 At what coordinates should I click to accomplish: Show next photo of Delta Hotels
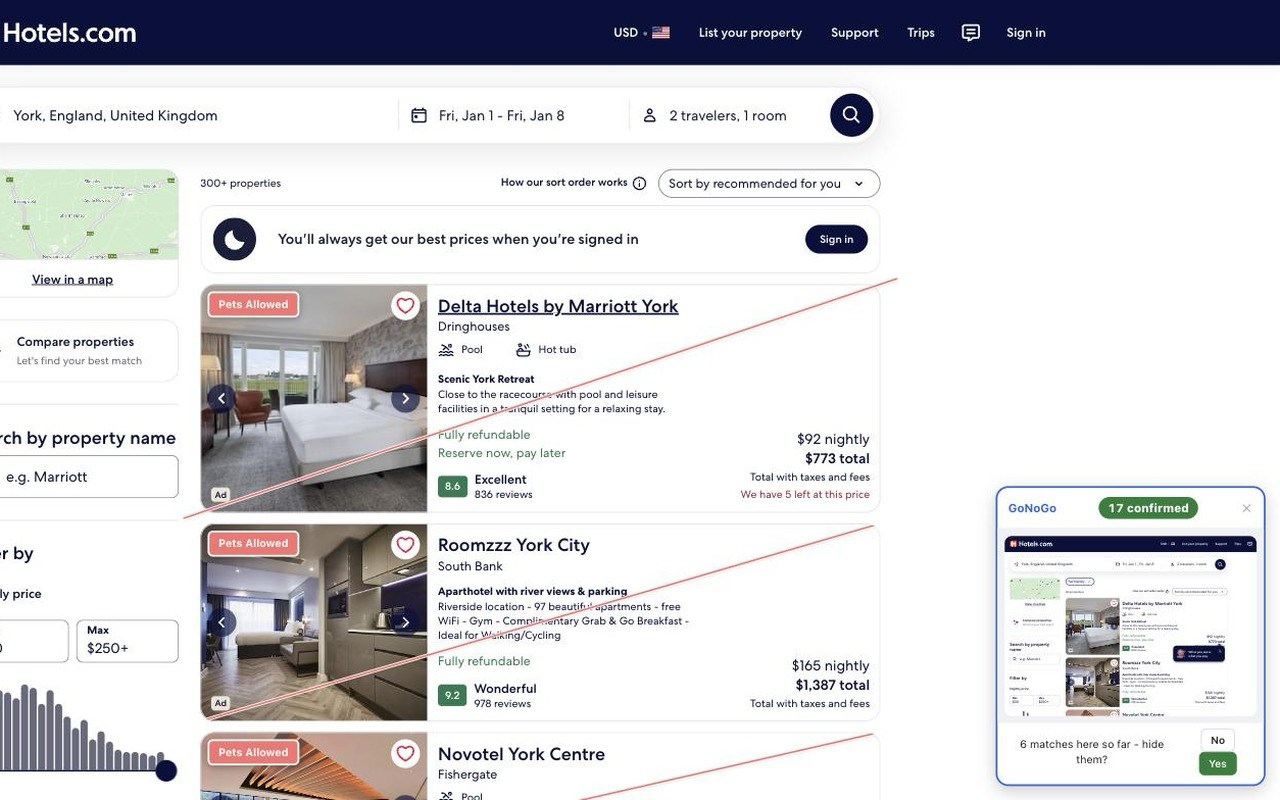[405, 399]
